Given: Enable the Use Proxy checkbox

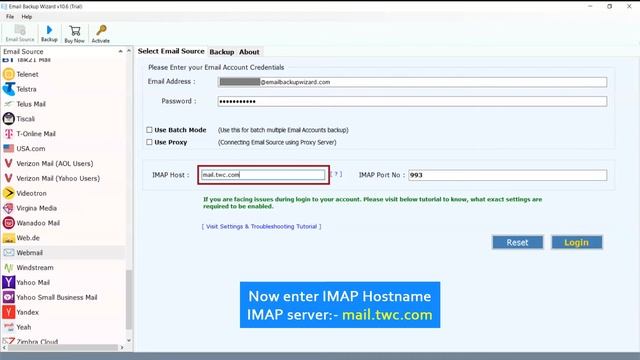Looking at the screenshot, I should (x=149, y=142).
